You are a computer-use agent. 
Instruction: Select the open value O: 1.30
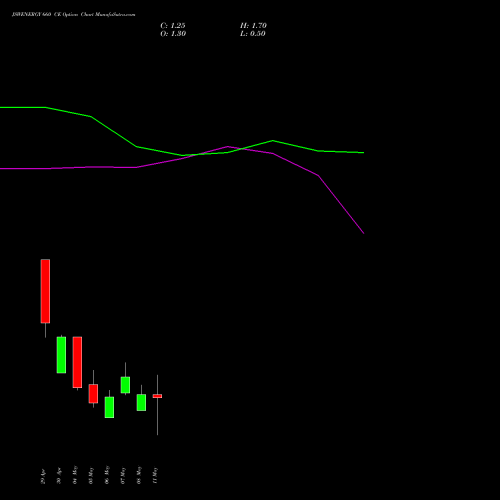173,34
